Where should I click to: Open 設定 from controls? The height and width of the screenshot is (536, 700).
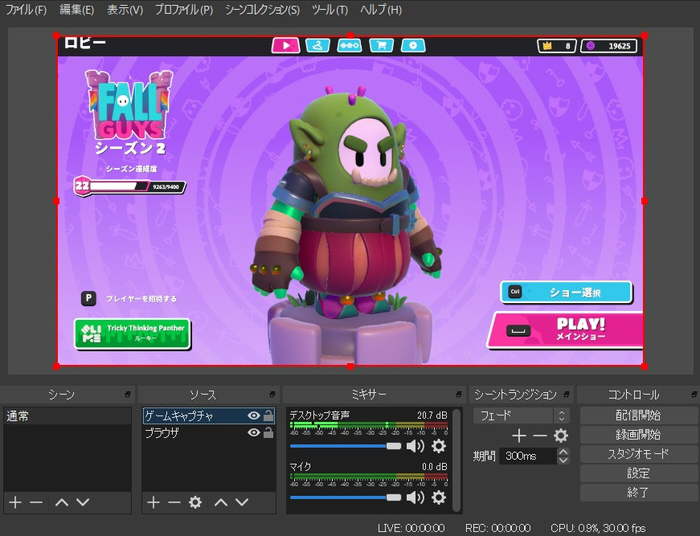click(x=638, y=474)
